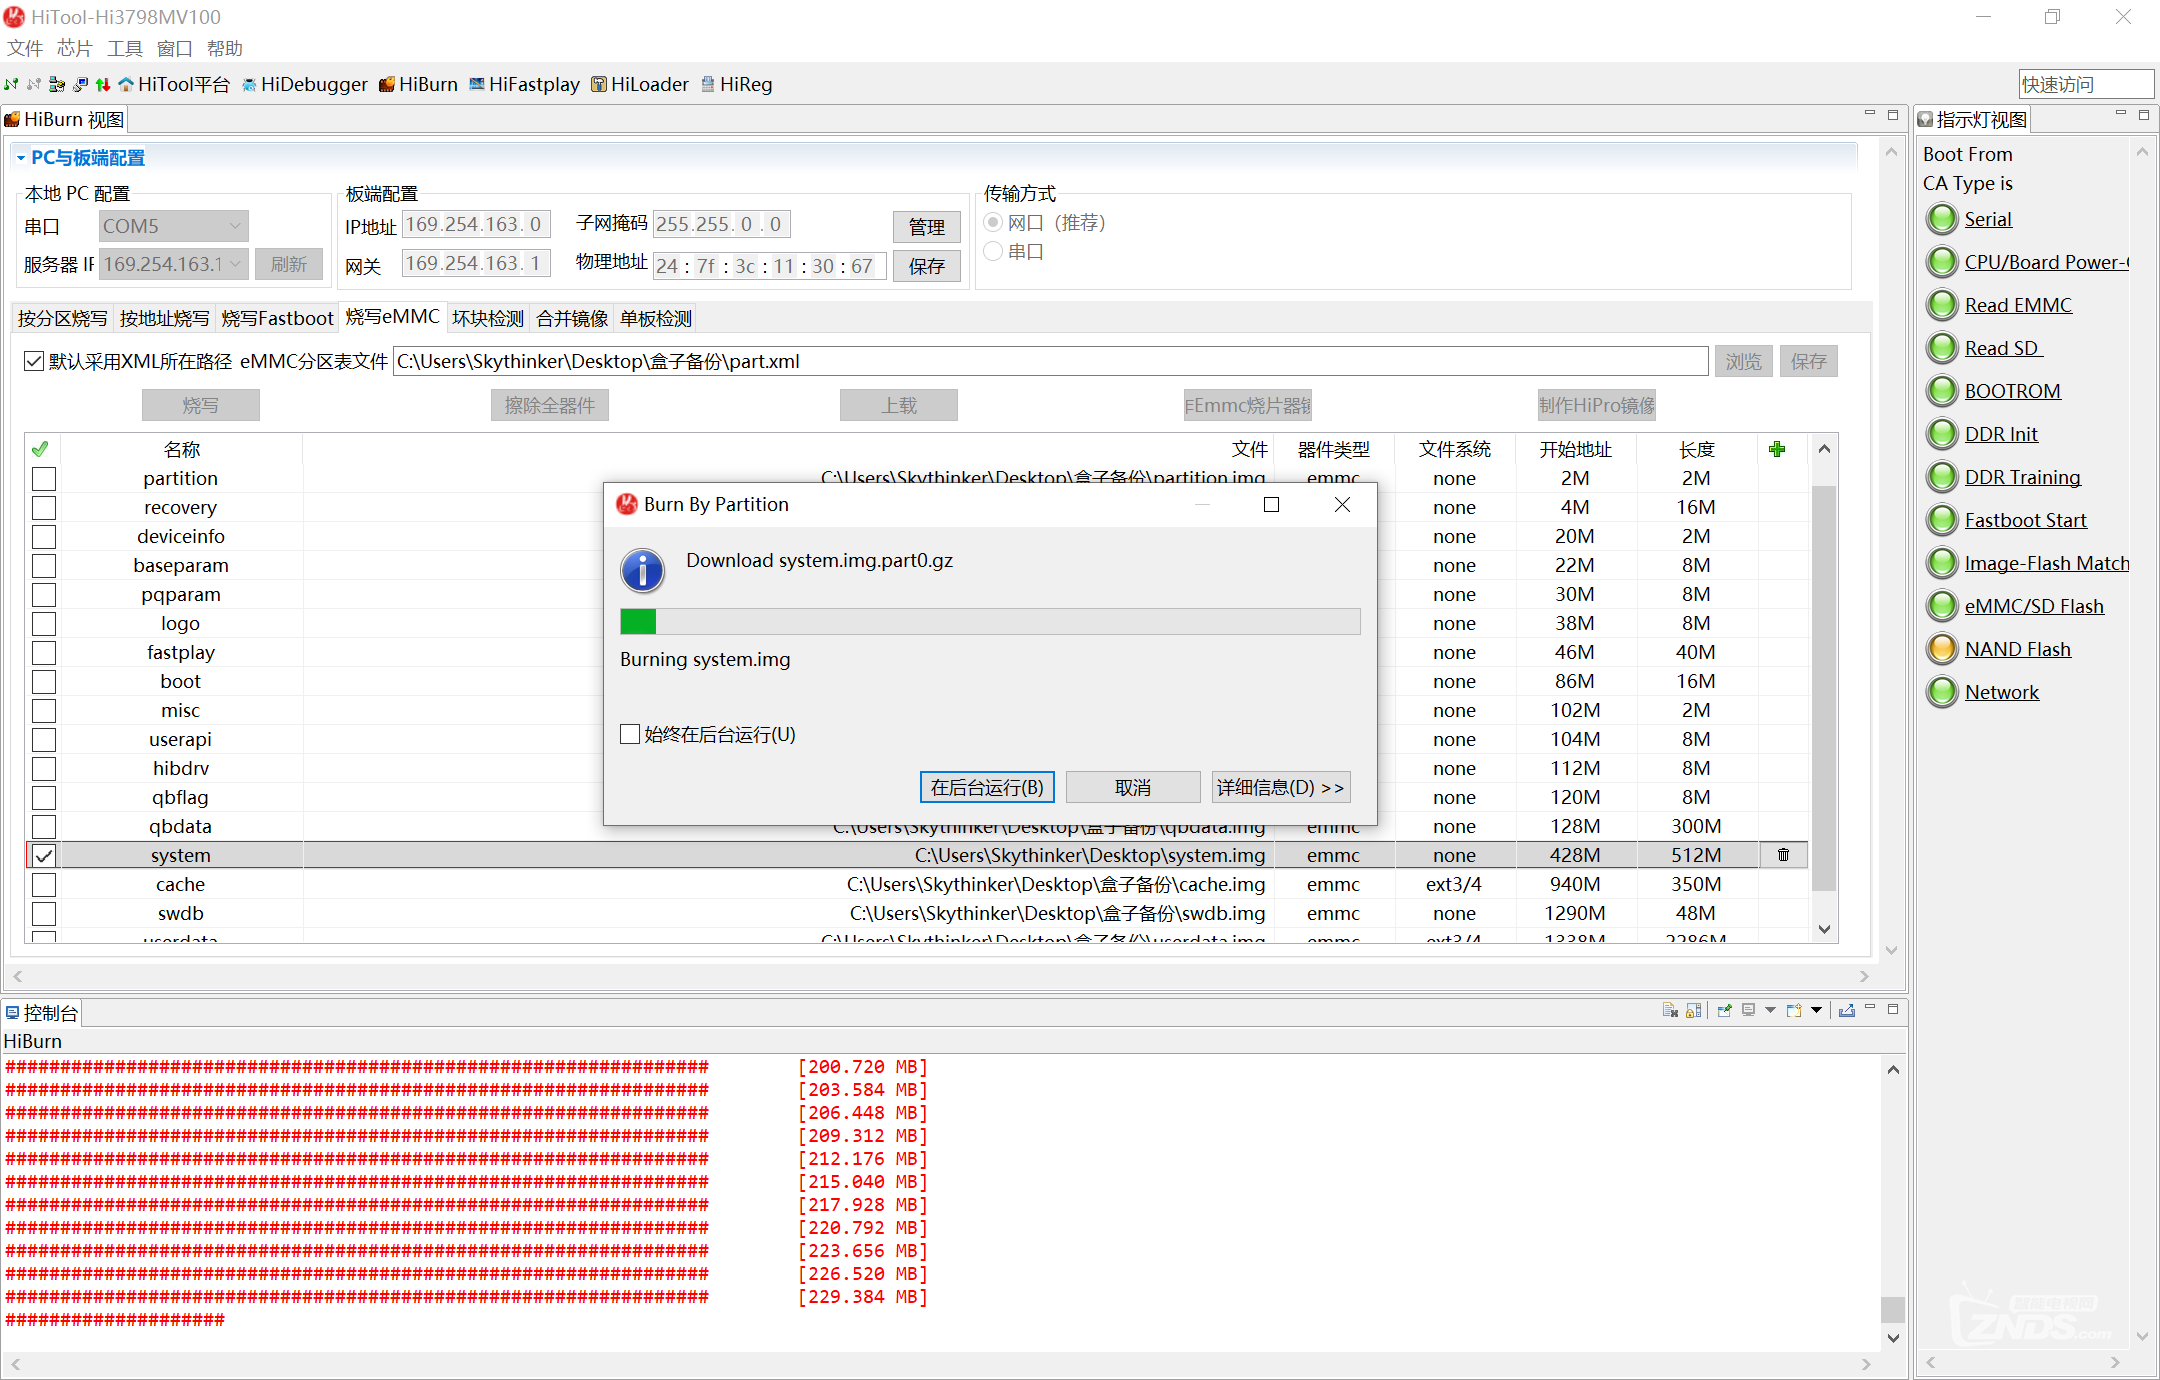Maximize the HiBurn 视图 panel
This screenshot has width=2160, height=1380.
tap(1893, 116)
